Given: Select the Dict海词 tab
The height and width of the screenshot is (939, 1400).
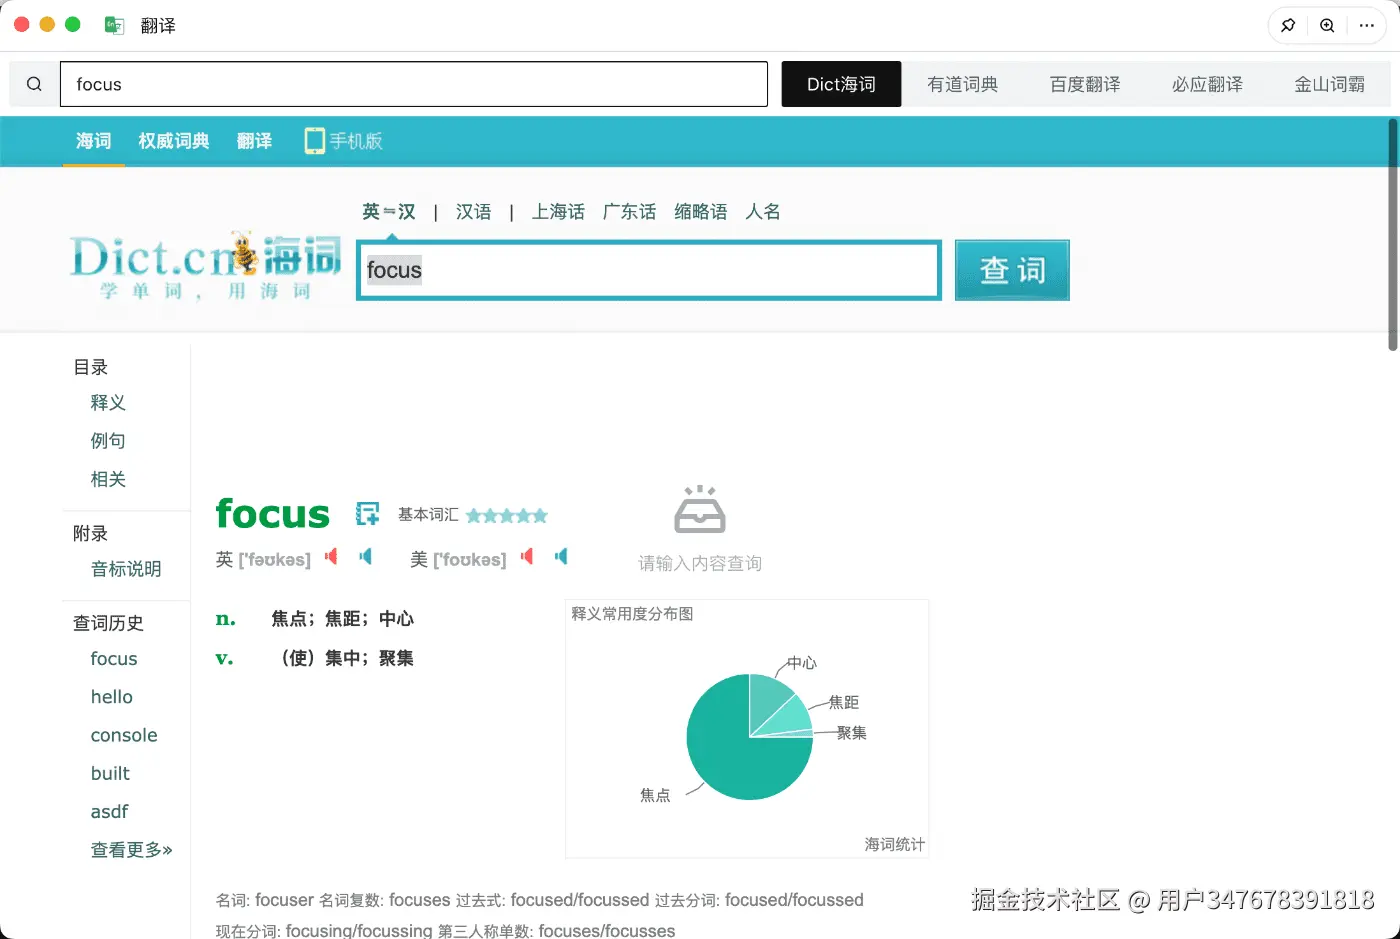Looking at the screenshot, I should point(841,84).
